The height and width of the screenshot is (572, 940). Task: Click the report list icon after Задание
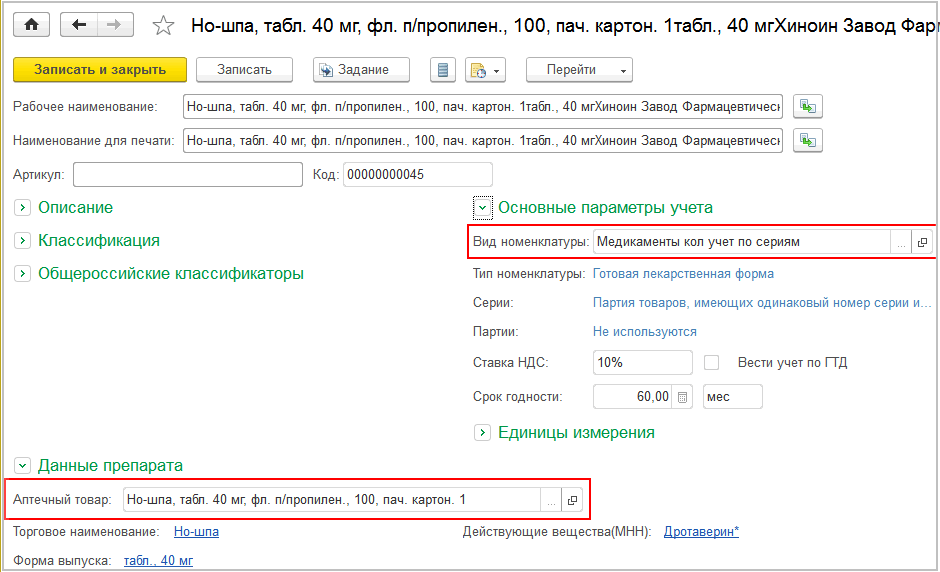[x=445, y=70]
